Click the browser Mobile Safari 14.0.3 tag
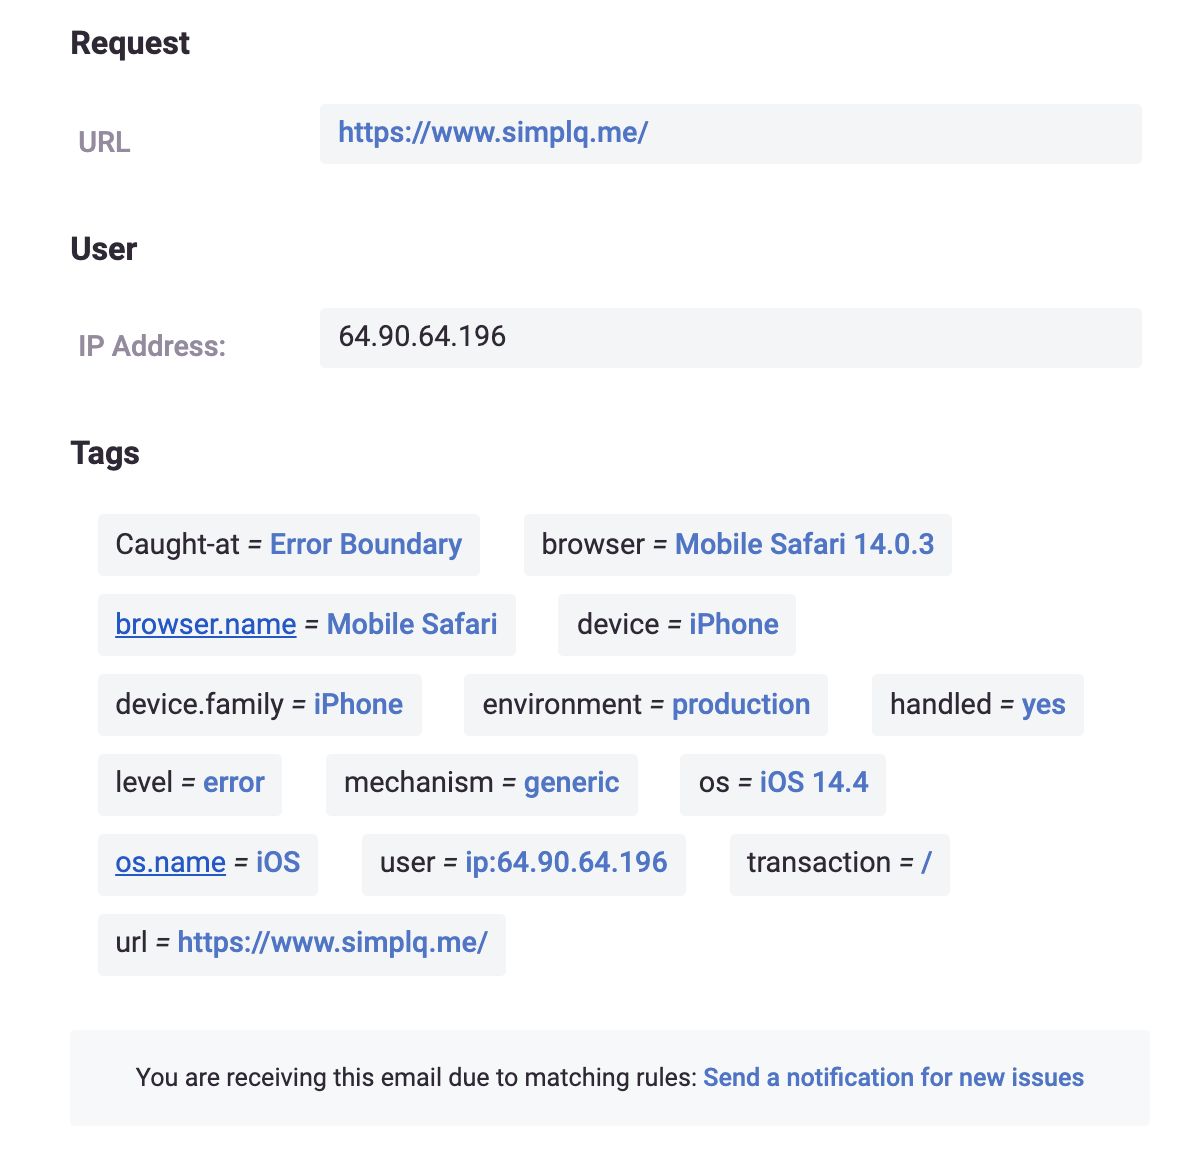1200x1174 pixels. (737, 544)
